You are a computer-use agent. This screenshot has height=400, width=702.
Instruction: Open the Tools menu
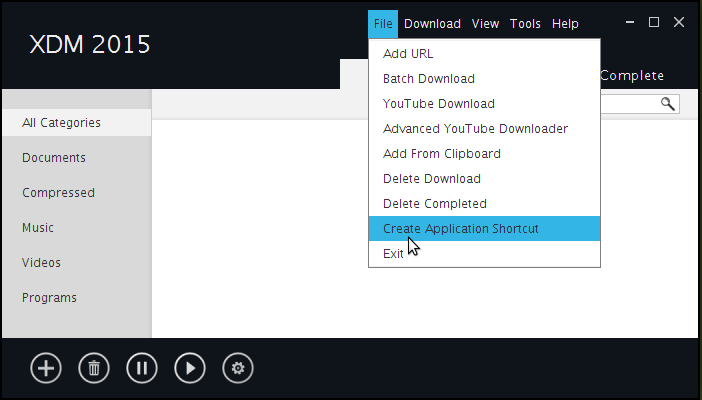point(525,24)
